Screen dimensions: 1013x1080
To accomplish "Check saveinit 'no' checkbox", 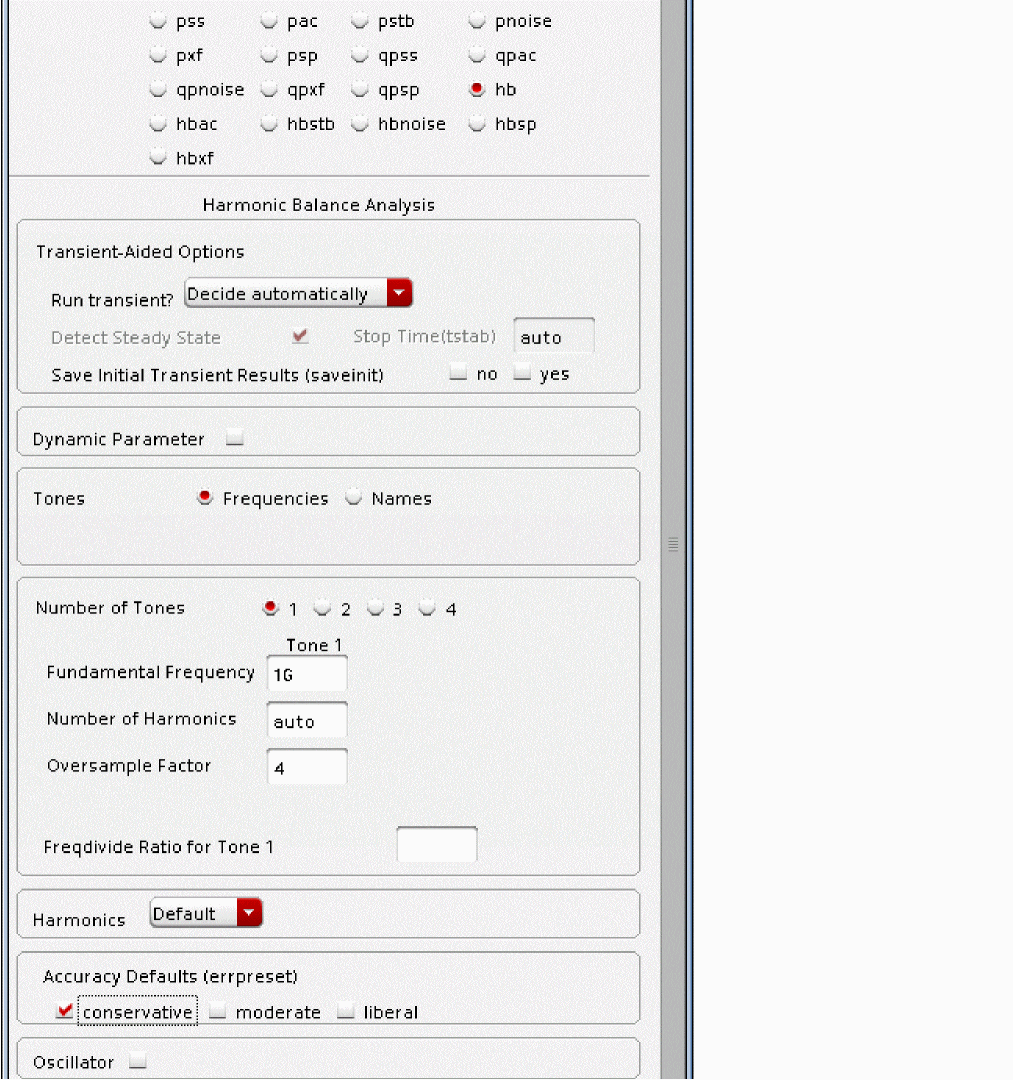I will [x=458, y=374].
